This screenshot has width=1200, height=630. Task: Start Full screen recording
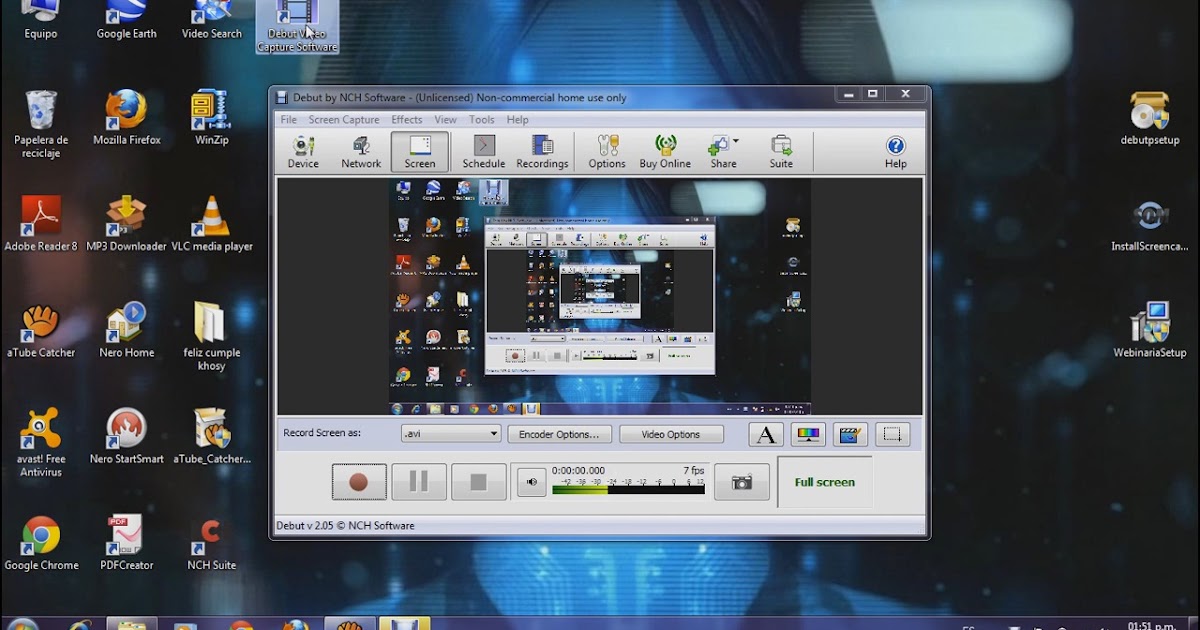click(824, 481)
